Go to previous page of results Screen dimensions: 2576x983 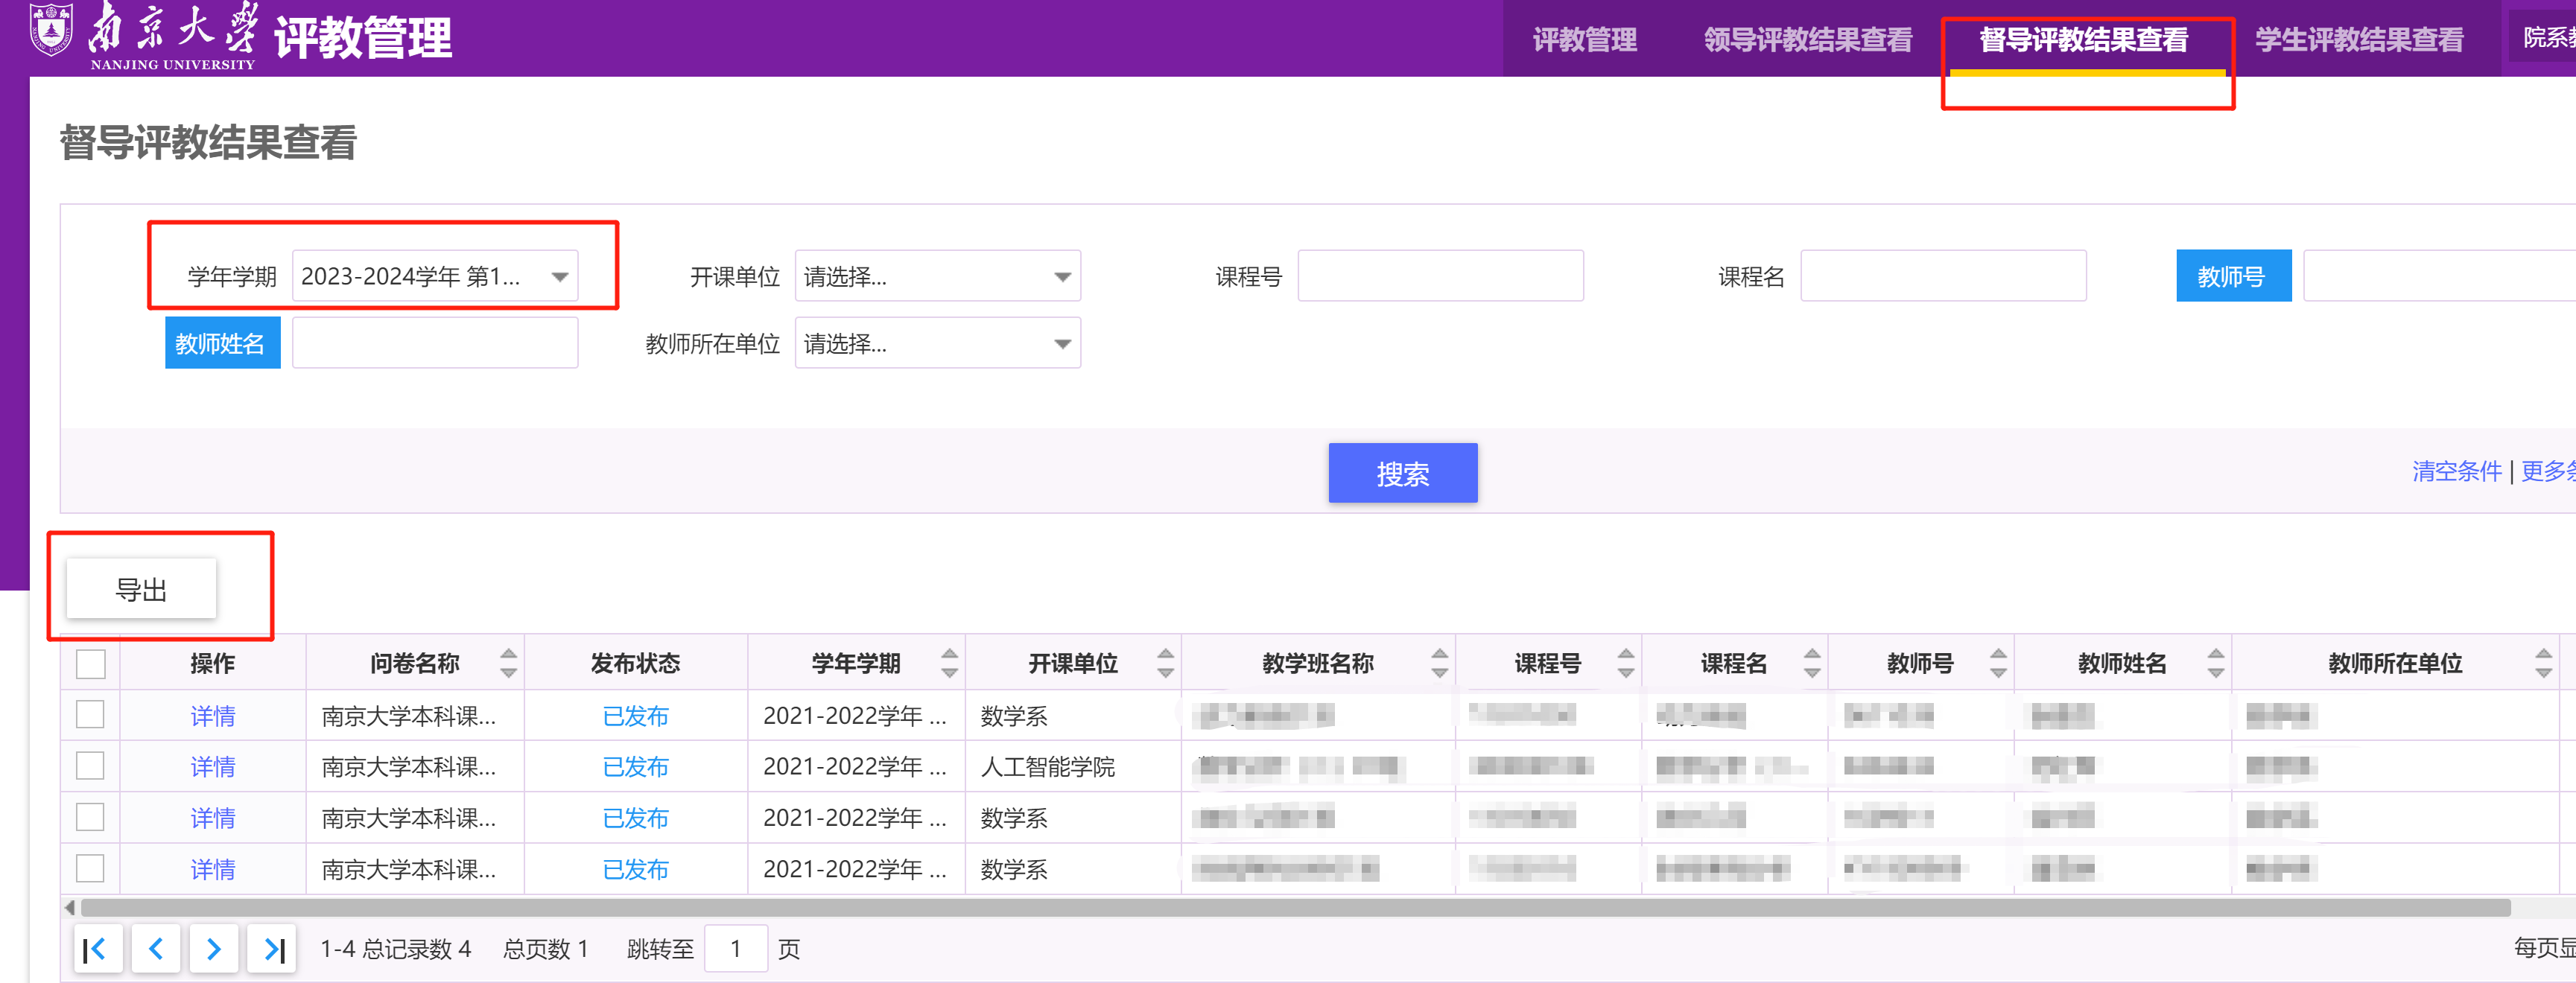tap(155, 949)
